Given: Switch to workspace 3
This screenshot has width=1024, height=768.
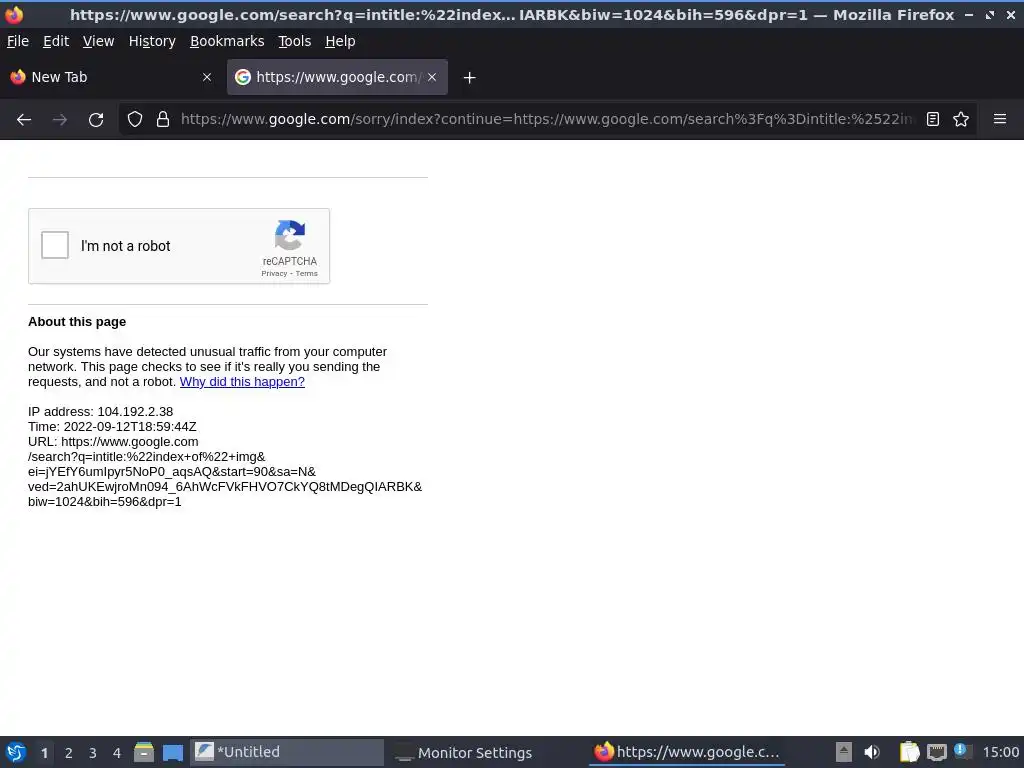Looking at the screenshot, I should pyautogui.click(x=93, y=753).
